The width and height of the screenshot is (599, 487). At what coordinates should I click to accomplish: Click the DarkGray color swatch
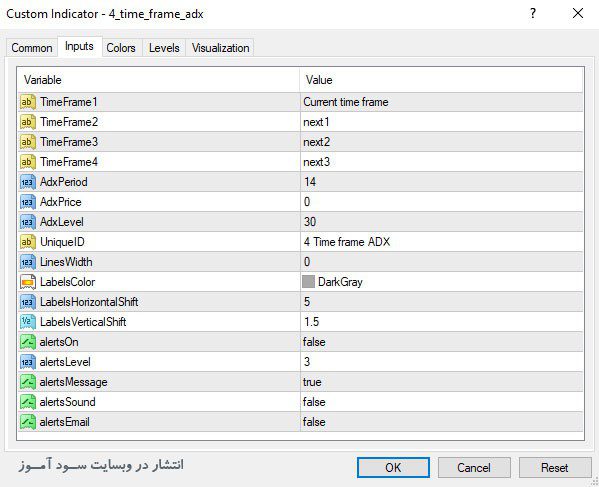coord(308,282)
